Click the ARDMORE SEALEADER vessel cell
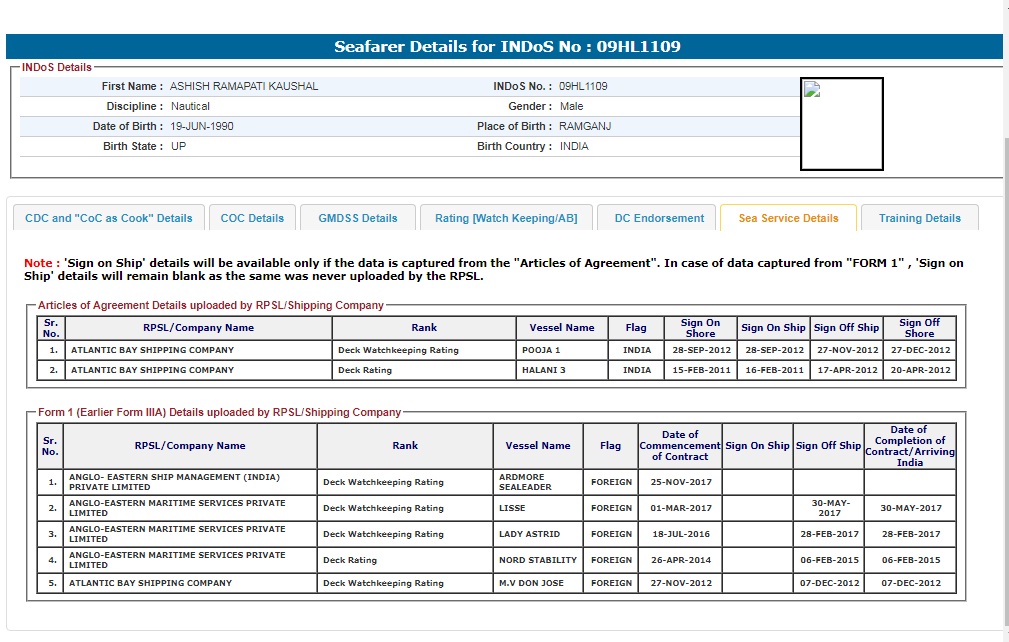1009x642 pixels. pos(537,482)
